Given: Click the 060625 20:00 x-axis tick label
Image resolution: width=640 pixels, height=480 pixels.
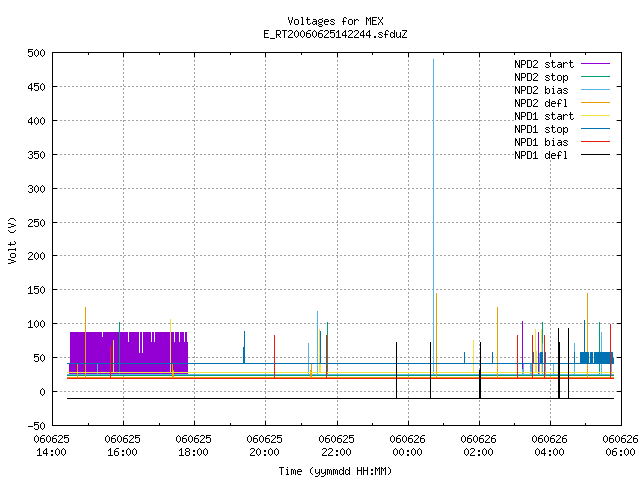Looking at the screenshot, I should pos(264,446).
